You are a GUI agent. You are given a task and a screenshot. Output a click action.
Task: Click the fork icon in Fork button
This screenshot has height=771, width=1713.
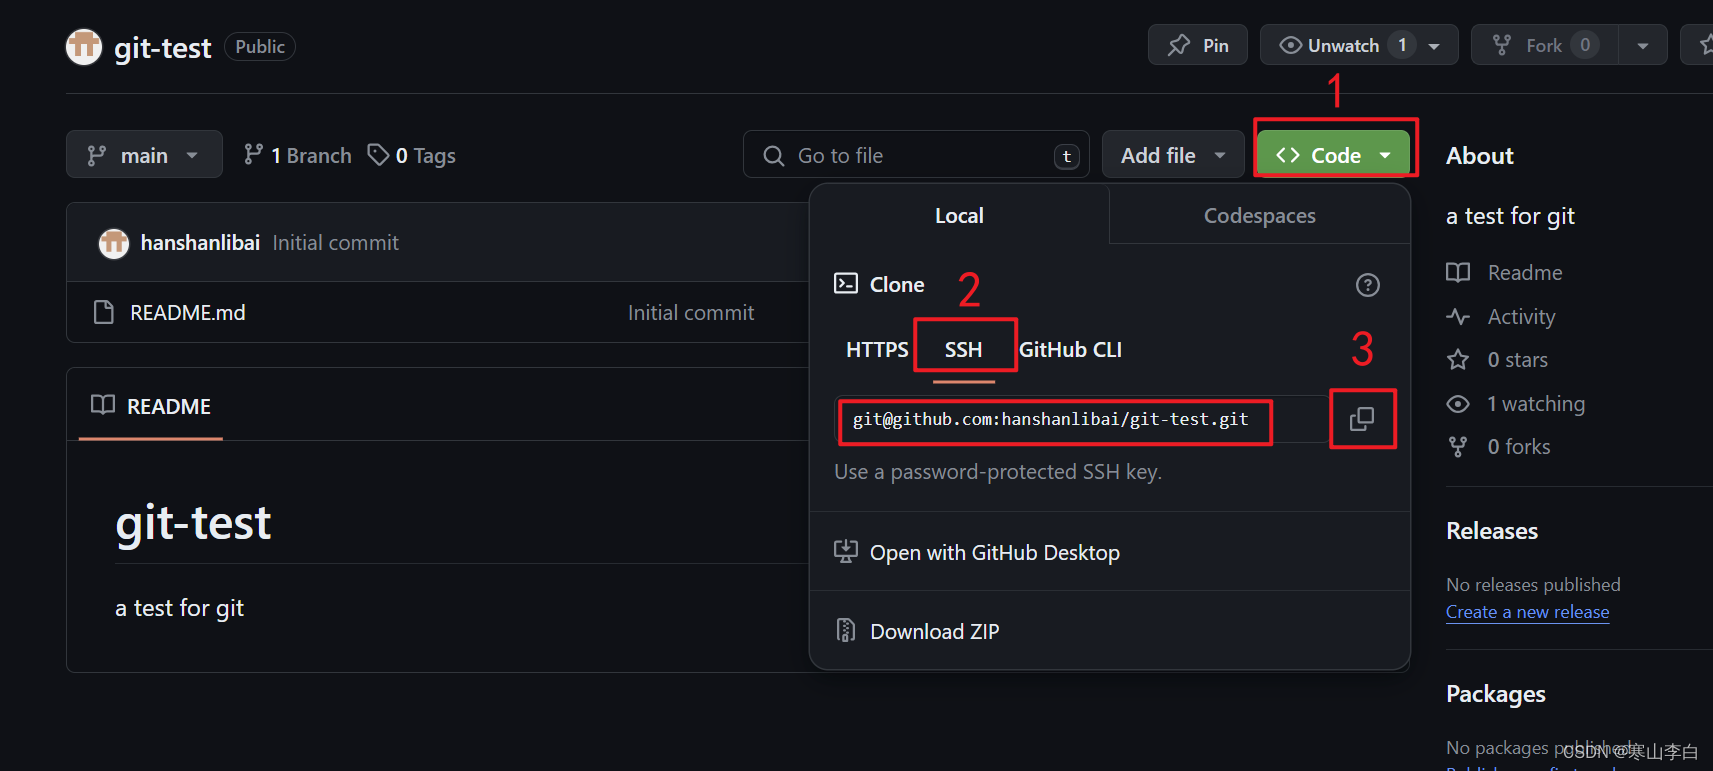(1501, 45)
